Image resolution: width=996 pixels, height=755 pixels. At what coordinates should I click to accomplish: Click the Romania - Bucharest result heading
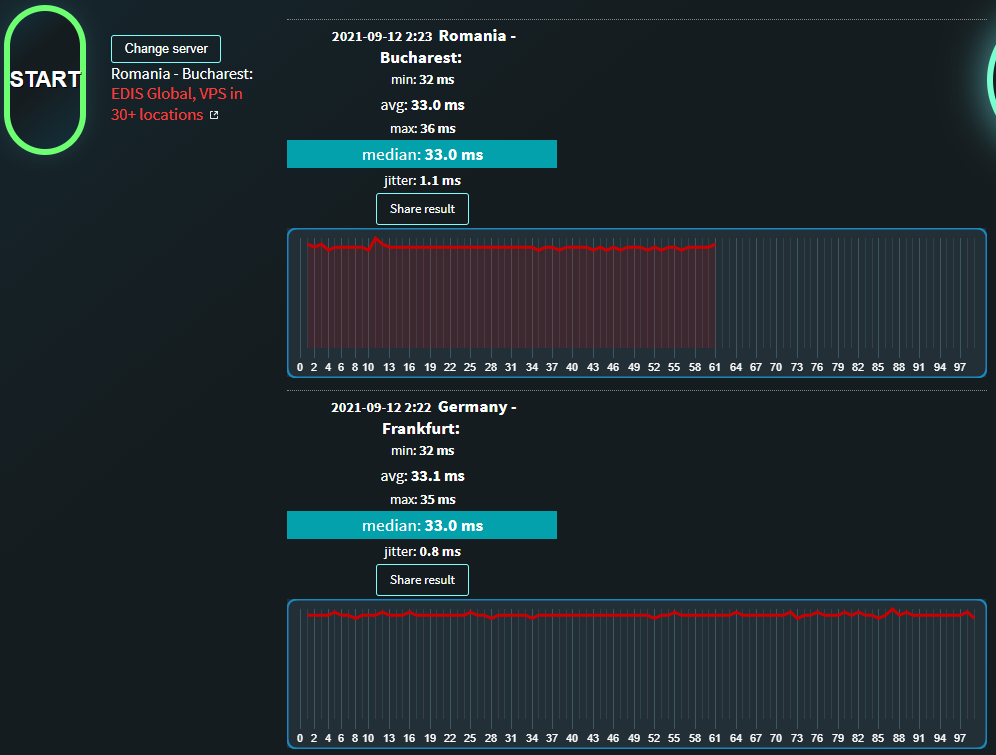click(x=448, y=46)
